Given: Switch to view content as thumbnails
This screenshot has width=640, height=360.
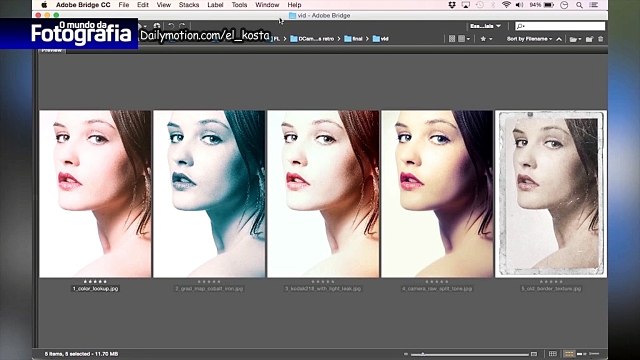Looking at the screenshot, I should [x=569, y=354].
